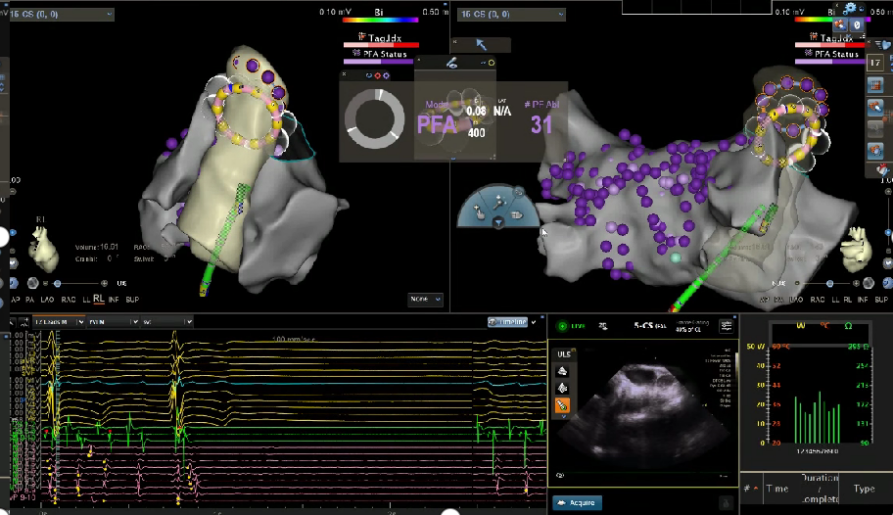Click the box labeled 17 in right sidebar
This screenshot has height=515, width=893.
pos(875,63)
